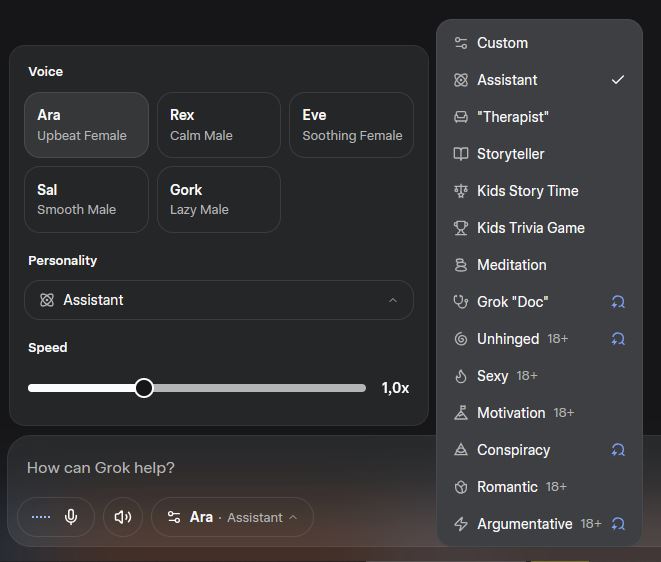The width and height of the screenshot is (661, 562).
Task: Choose the Meditation personality
Action: (x=540, y=265)
